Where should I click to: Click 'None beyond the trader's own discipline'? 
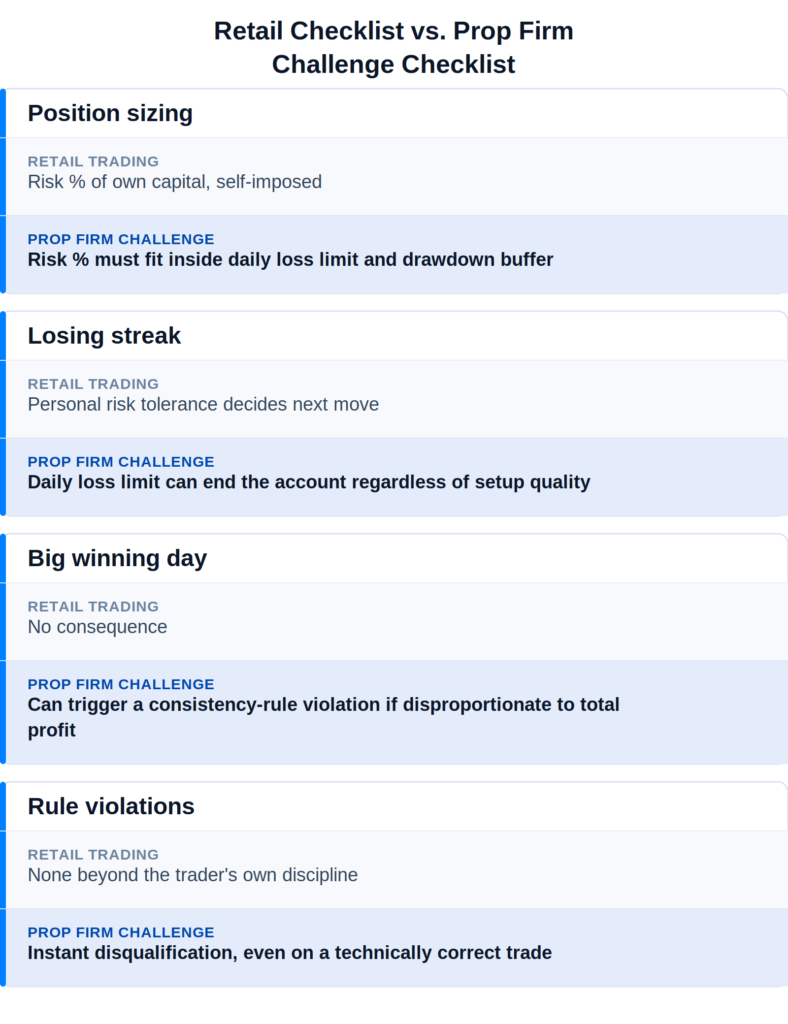(193, 875)
